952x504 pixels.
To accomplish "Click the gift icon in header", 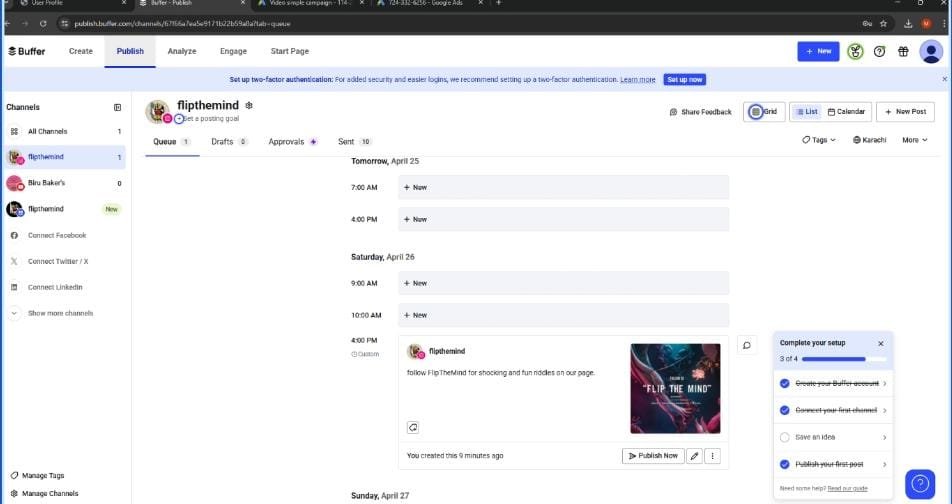I will point(904,51).
